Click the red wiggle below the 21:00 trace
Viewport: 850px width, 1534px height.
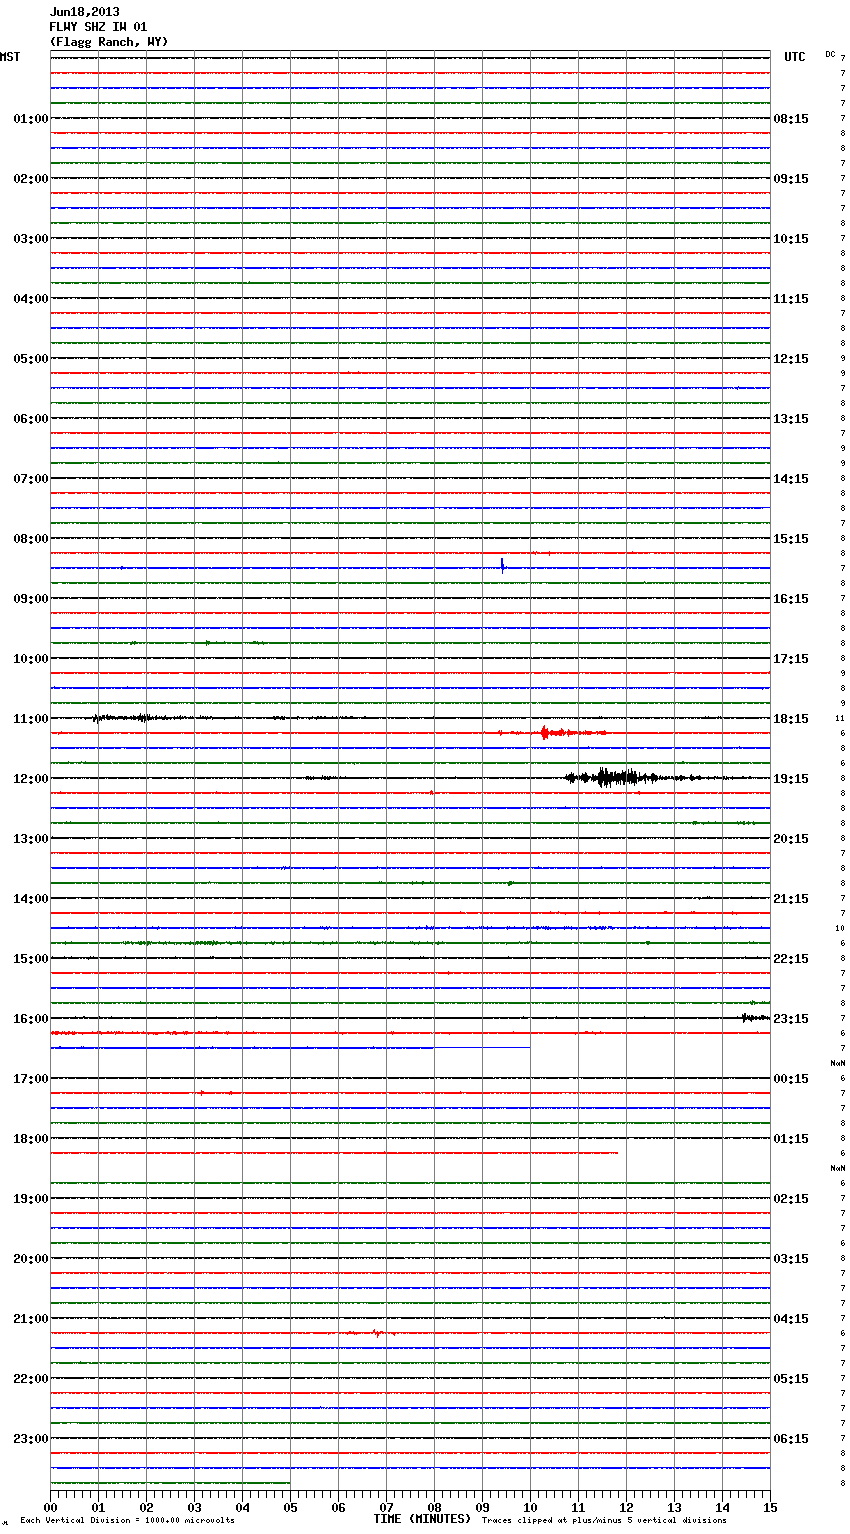pyautogui.click(x=372, y=1333)
